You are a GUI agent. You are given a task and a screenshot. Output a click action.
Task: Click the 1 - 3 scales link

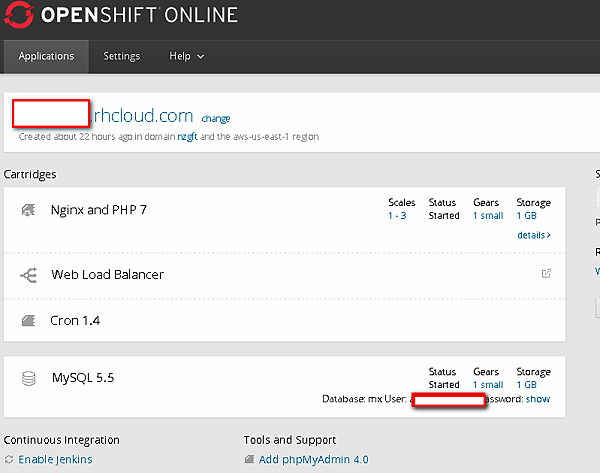397,216
